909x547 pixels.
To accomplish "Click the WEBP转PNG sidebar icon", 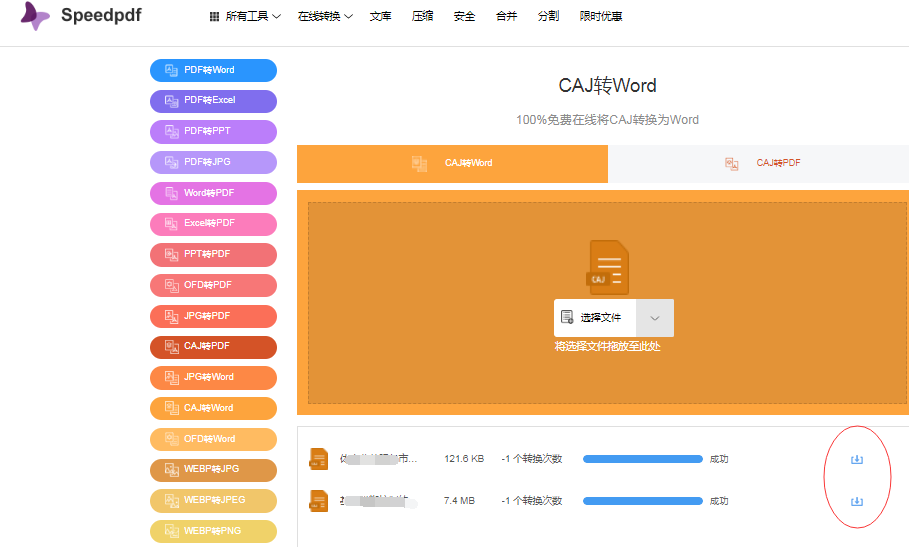I will (172, 531).
